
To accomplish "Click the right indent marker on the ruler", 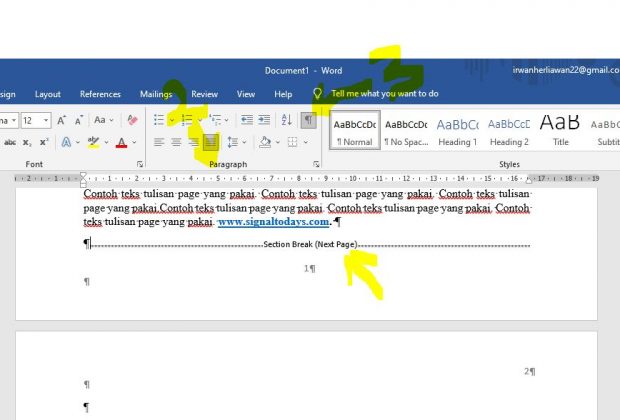I will point(529,180).
